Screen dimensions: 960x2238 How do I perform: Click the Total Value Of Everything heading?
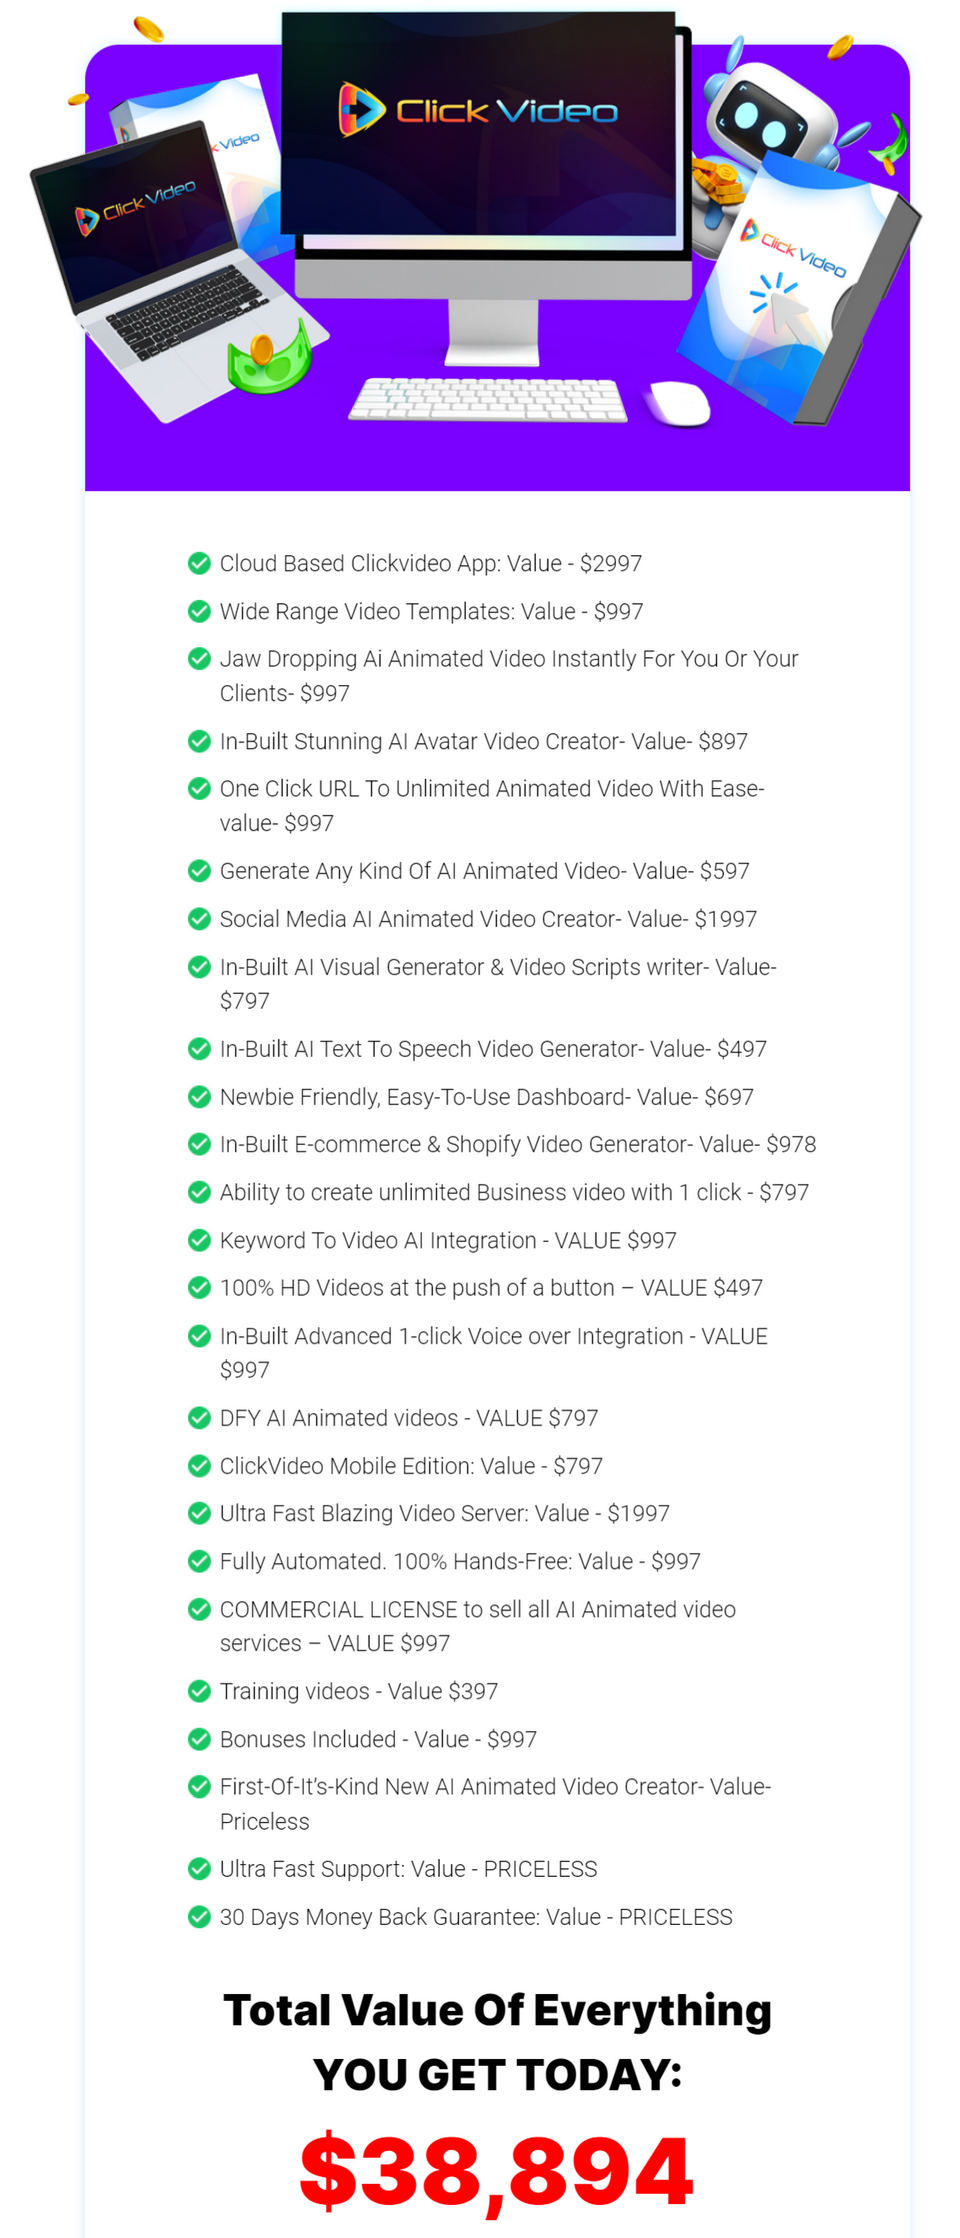coord(497,2012)
